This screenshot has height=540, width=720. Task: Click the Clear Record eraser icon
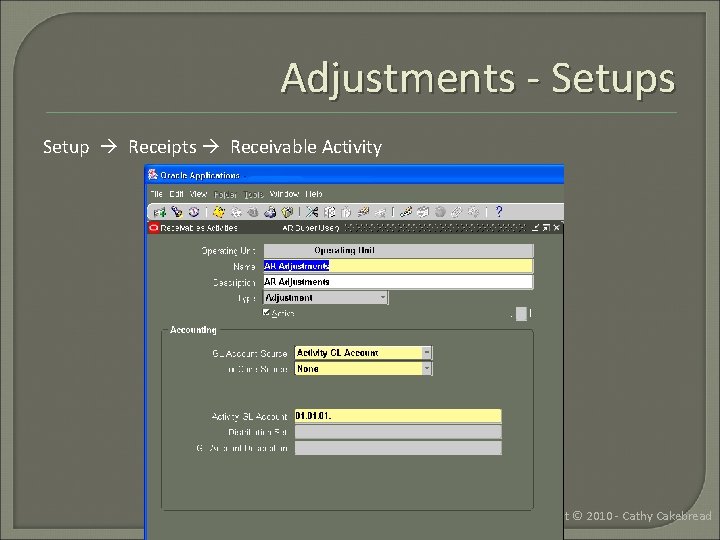tap(363, 212)
